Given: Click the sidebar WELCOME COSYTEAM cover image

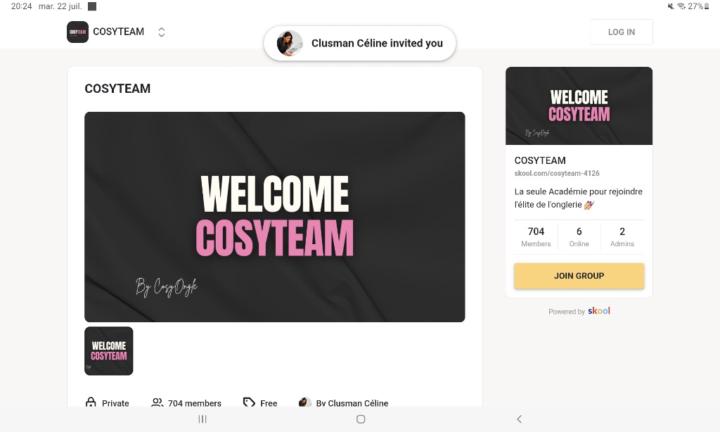Looking at the screenshot, I should coord(579,106).
